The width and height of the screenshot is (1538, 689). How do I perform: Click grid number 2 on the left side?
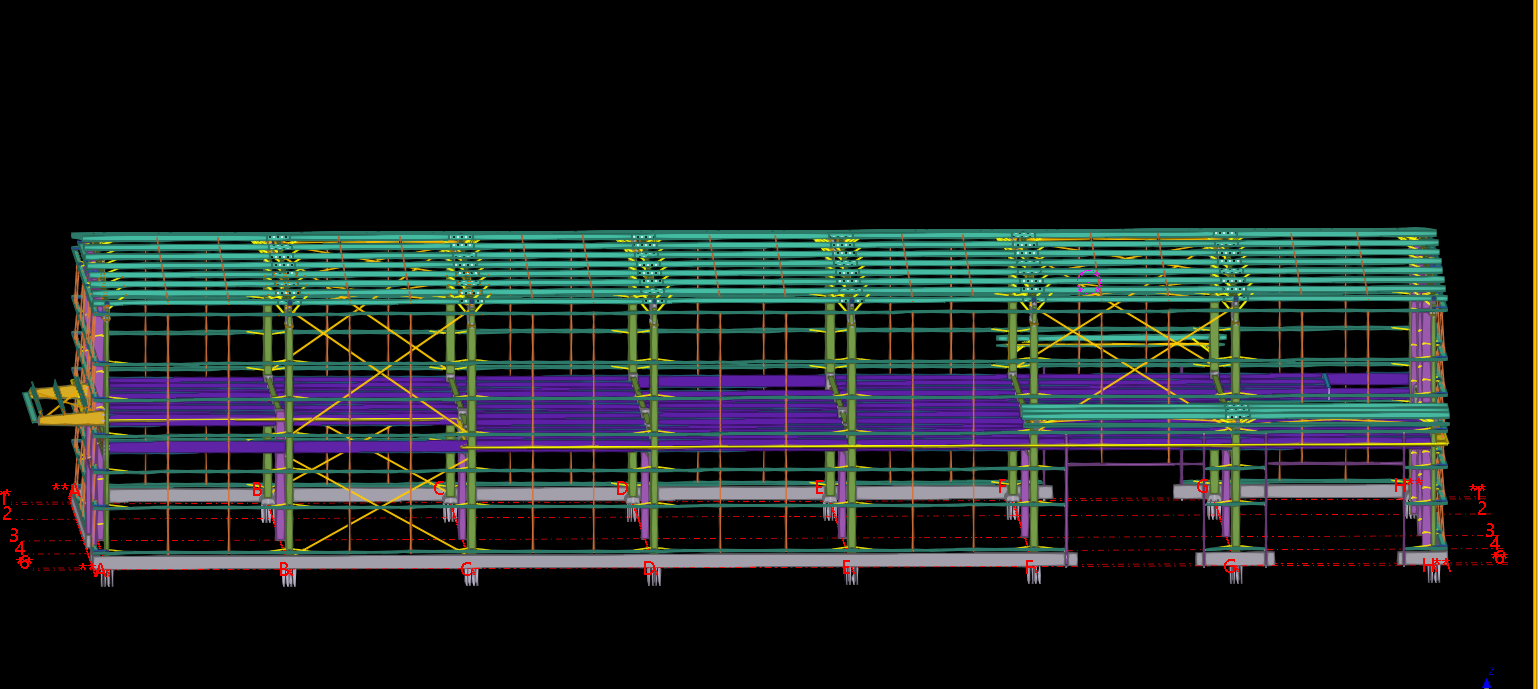click(8, 514)
